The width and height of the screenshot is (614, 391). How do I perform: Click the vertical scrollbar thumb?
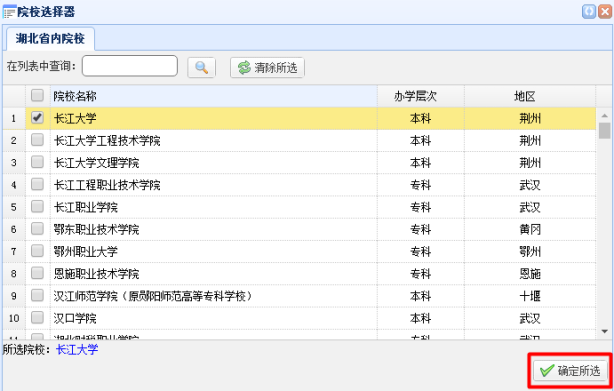click(605, 131)
